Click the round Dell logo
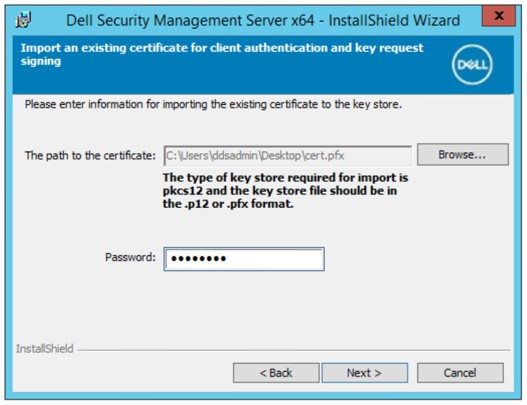 pyautogui.click(x=472, y=65)
